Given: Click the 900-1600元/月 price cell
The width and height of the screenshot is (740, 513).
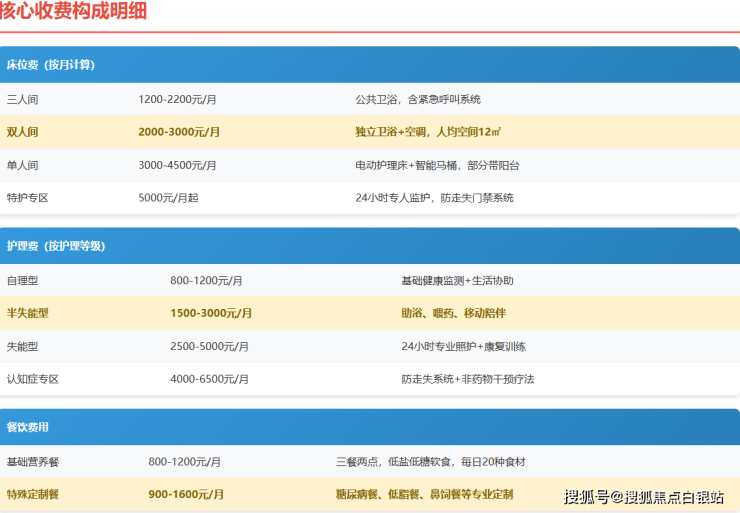Looking at the screenshot, I should pyautogui.click(x=186, y=495).
